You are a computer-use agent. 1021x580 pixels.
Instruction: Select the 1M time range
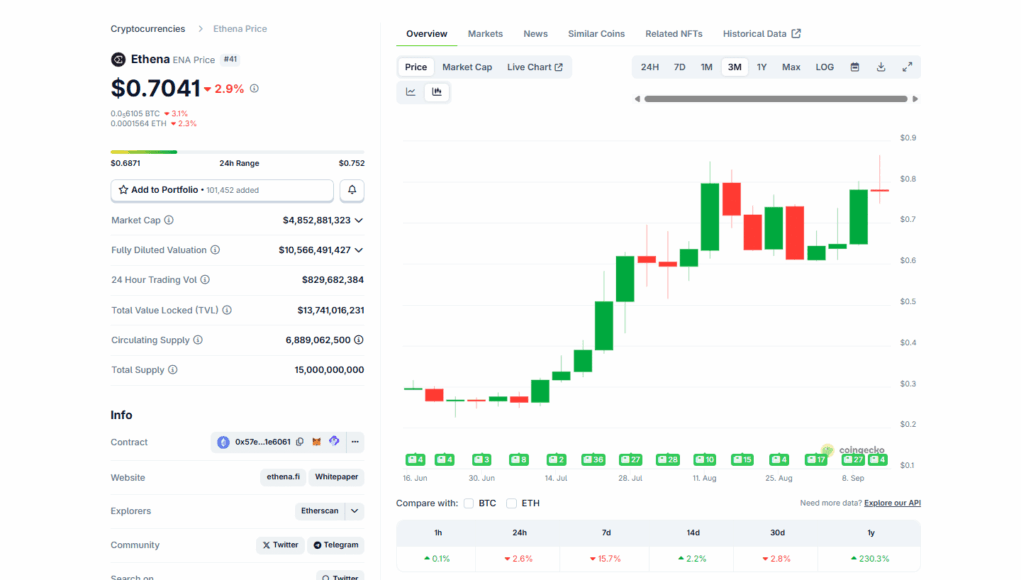tap(706, 67)
